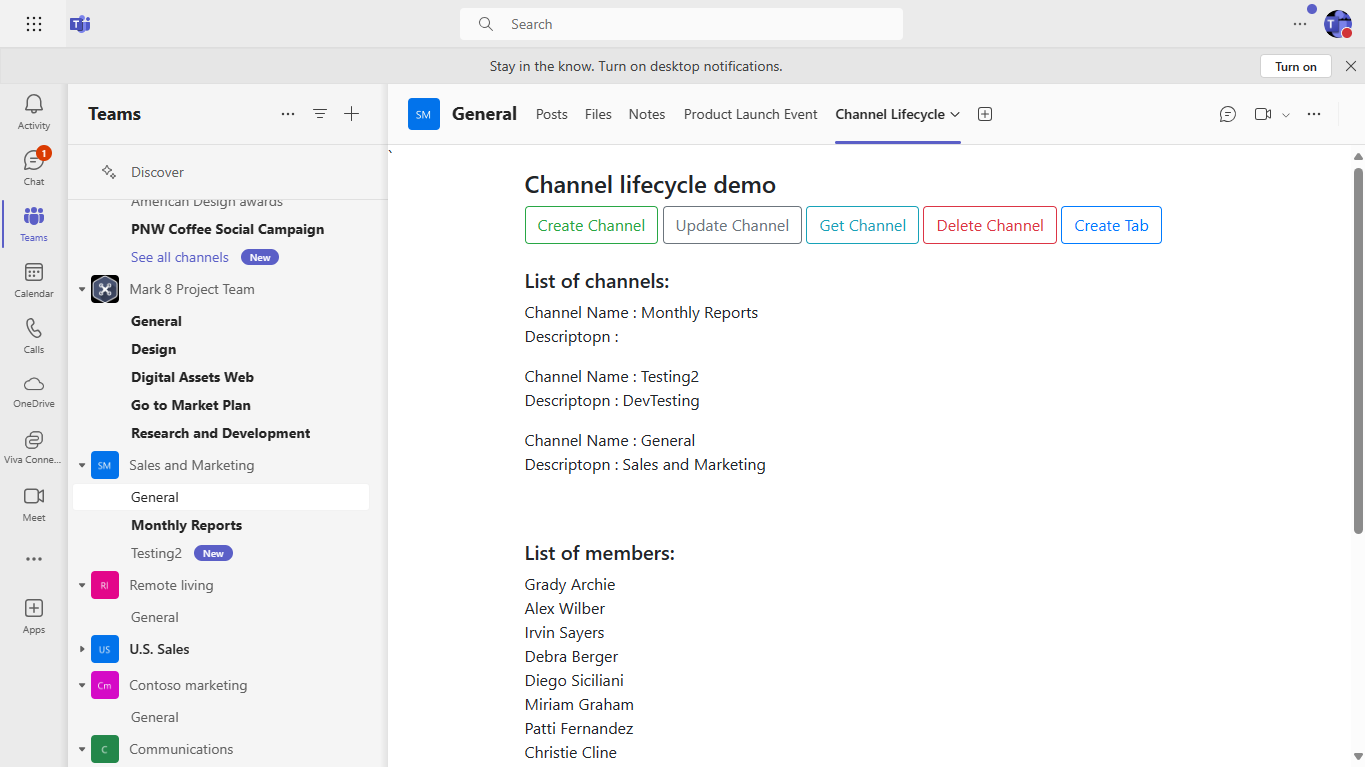The width and height of the screenshot is (1365, 767).
Task: Click the Microsoft Teams logo icon
Action: 80,24
